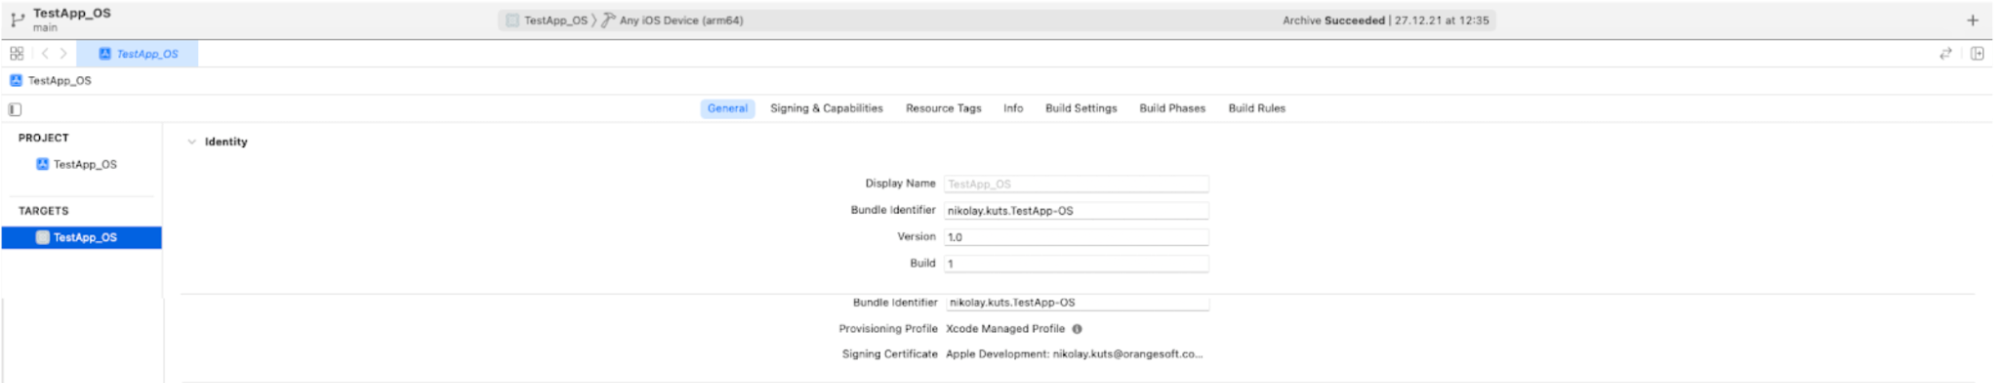Open the related items grid icon
Viewport: 1999px width, 383px height.
coord(17,54)
